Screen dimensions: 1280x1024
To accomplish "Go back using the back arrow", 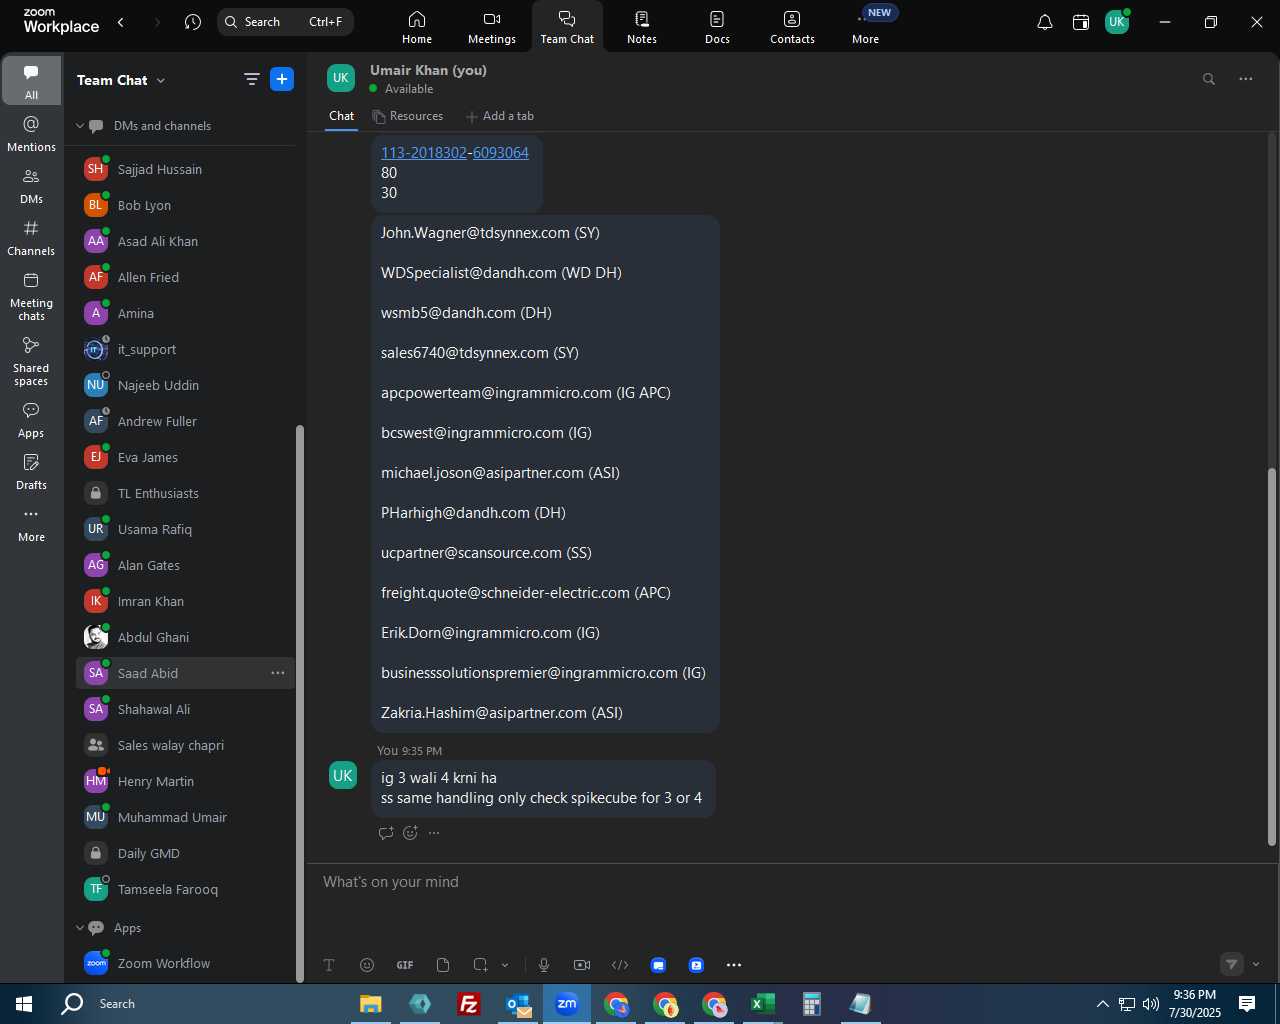I will point(121,22).
